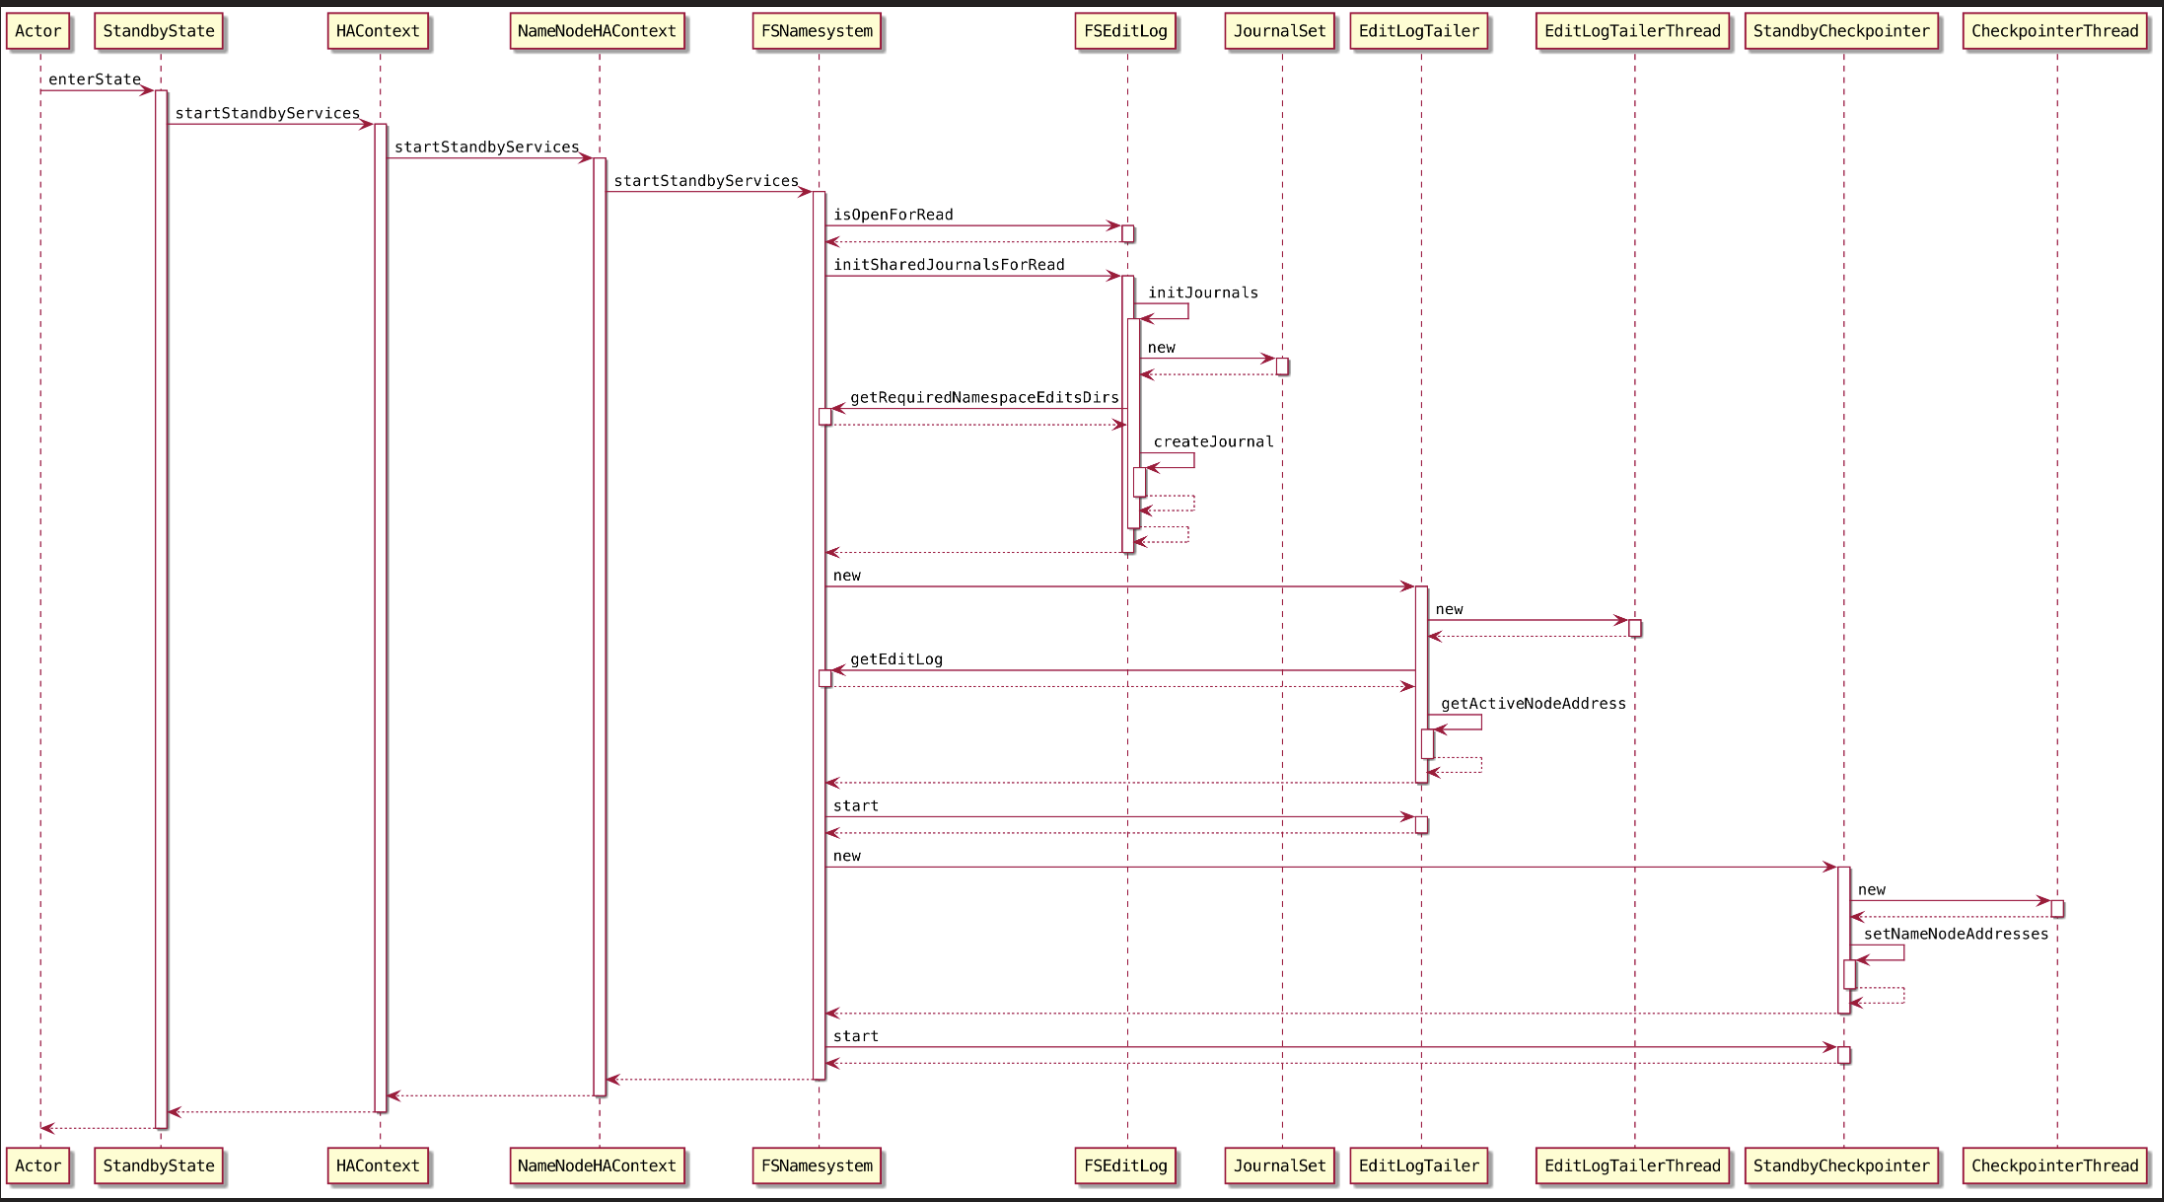2164x1202 pixels.
Task: Click the CheckpointerThread box in the top row
Action: pos(2055,31)
